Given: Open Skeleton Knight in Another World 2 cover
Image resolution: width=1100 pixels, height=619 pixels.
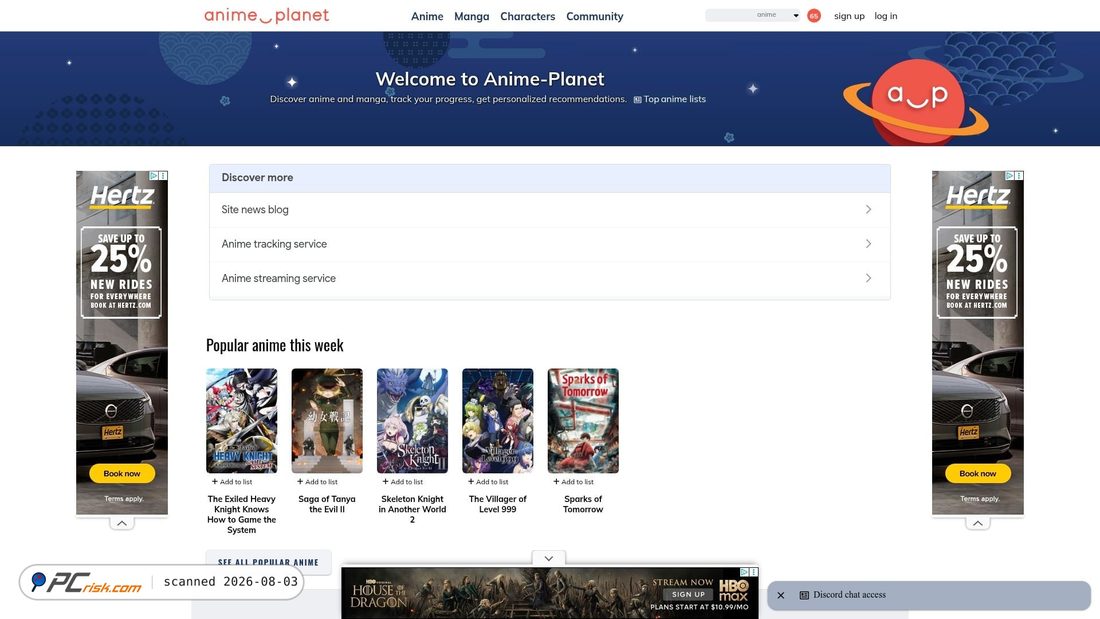Looking at the screenshot, I should (412, 420).
